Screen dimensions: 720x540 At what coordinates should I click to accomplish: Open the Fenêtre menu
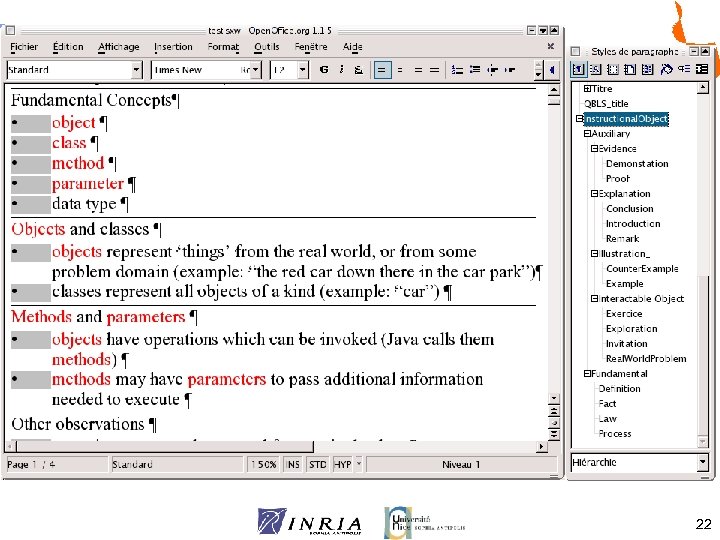pyautogui.click(x=311, y=47)
